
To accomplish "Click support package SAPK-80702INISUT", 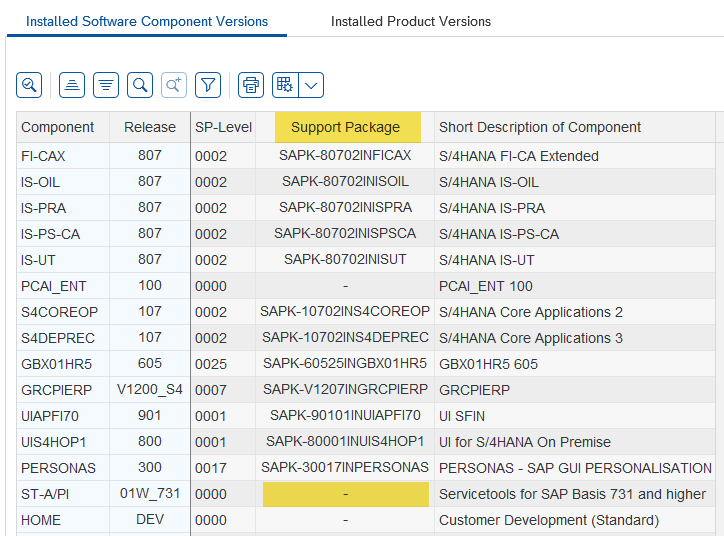I will (x=345, y=259).
